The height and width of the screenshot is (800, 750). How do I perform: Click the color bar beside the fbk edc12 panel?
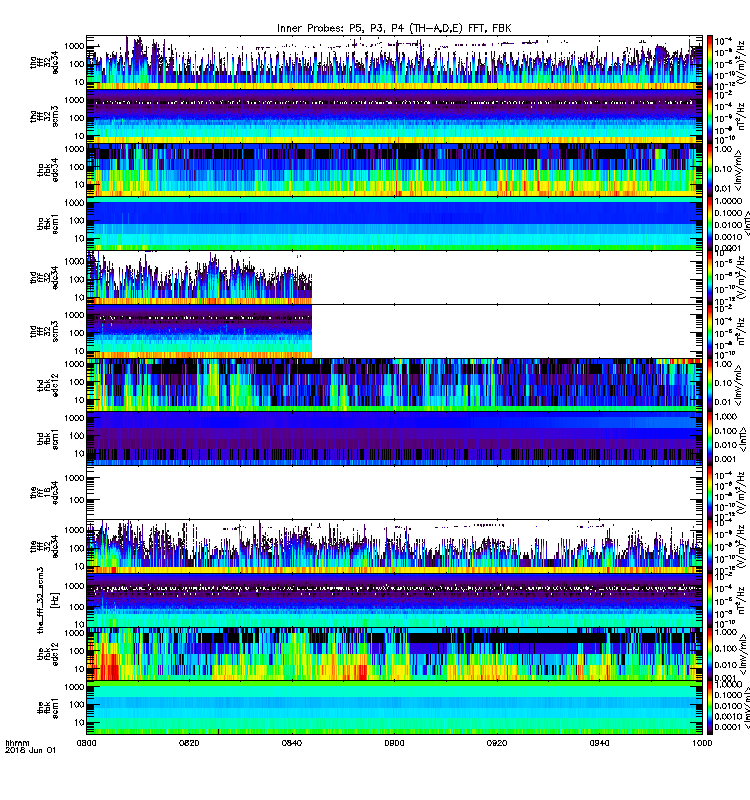(x=710, y=655)
